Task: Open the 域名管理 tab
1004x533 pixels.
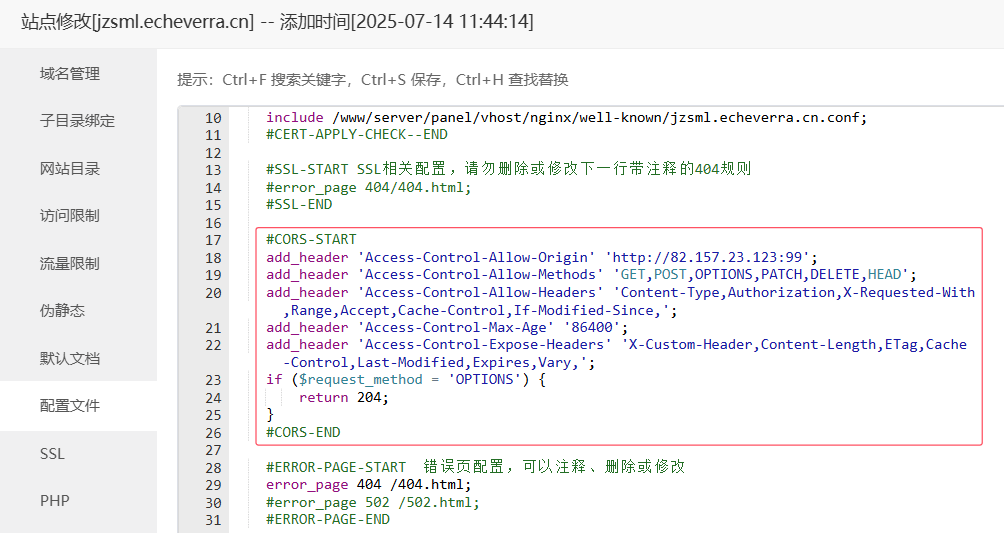Action: point(70,74)
